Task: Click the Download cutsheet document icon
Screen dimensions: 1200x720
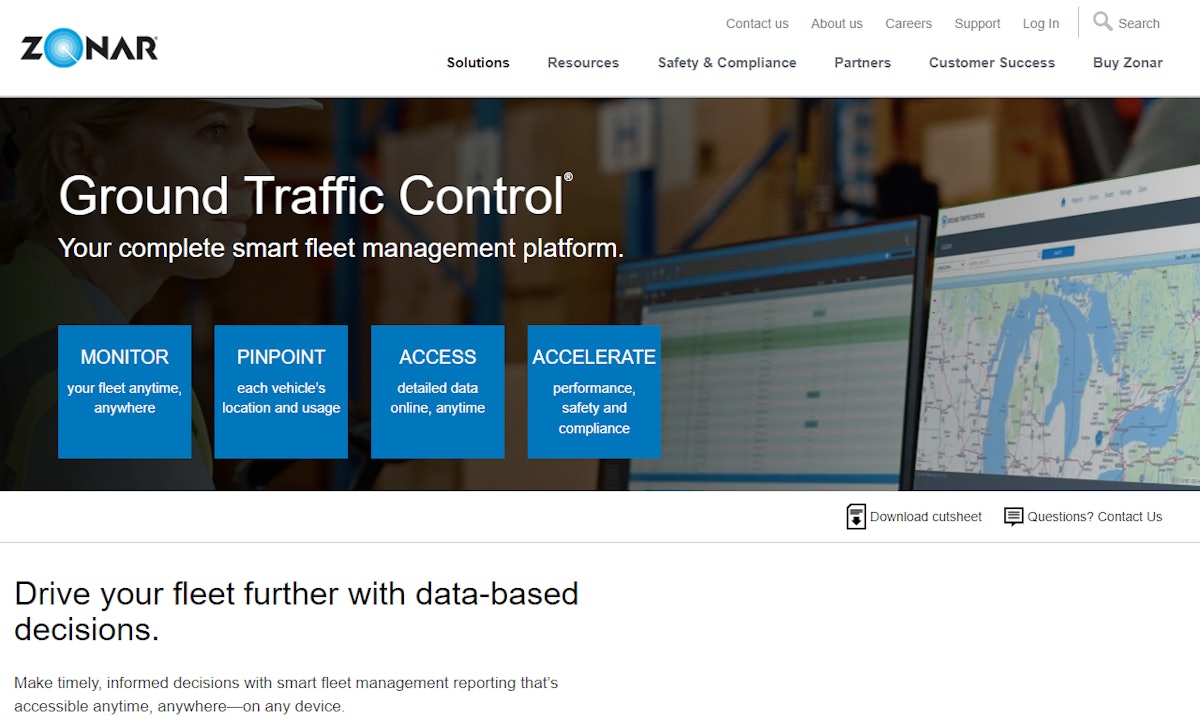Action: click(856, 516)
